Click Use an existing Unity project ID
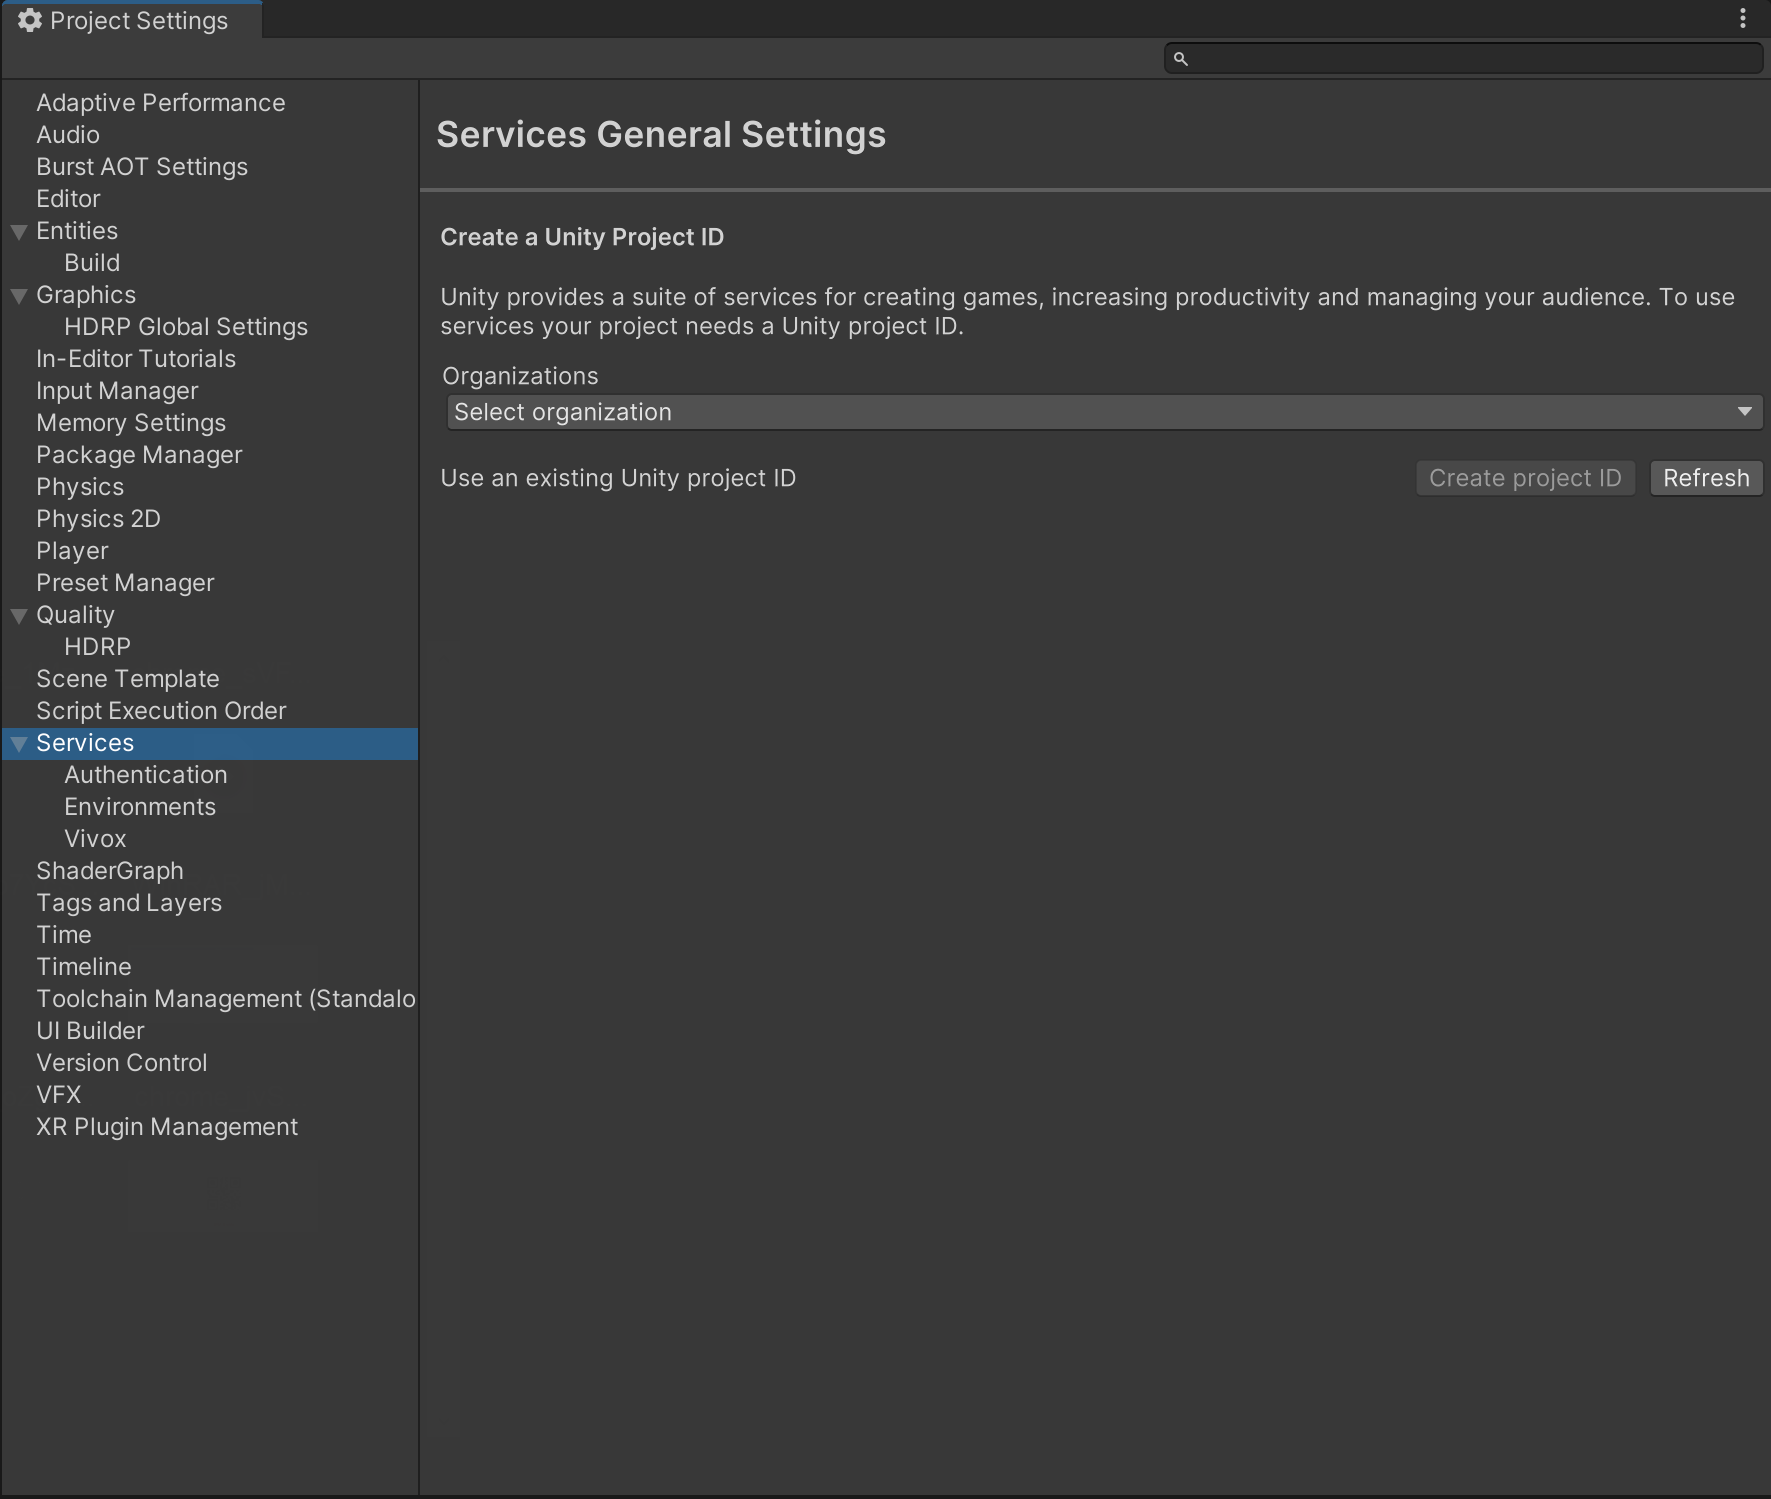The height and width of the screenshot is (1499, 1771). click(618, 478)
